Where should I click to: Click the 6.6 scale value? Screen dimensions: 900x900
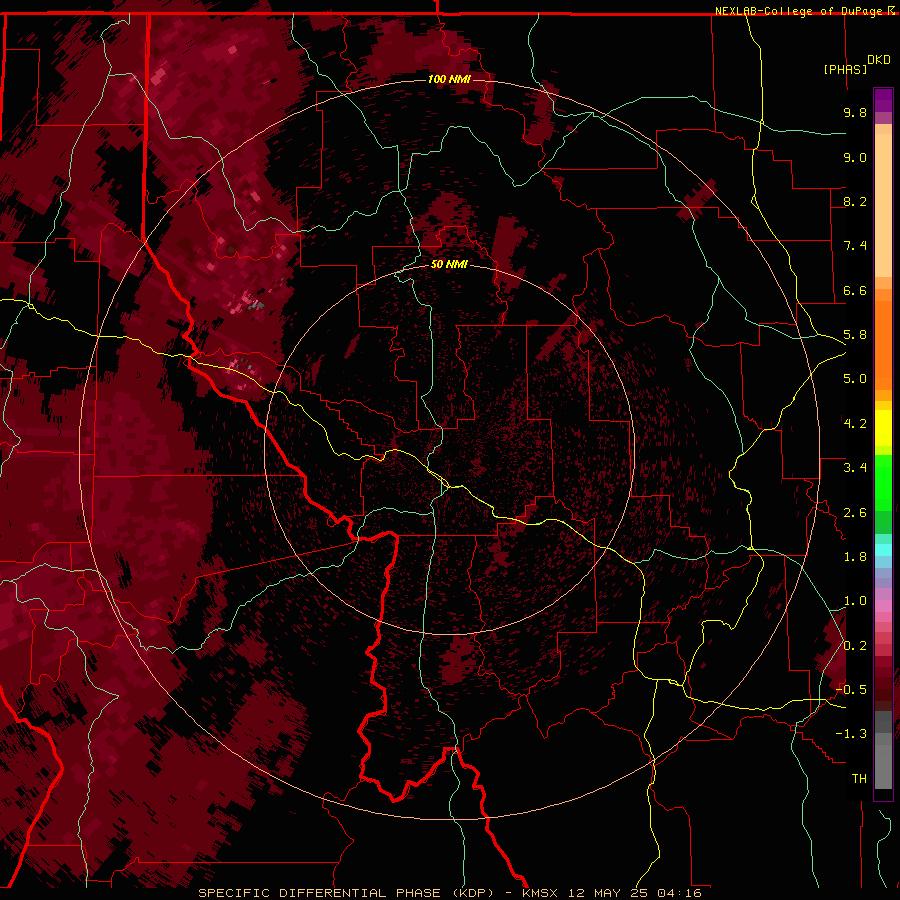[x=855, y=290]
